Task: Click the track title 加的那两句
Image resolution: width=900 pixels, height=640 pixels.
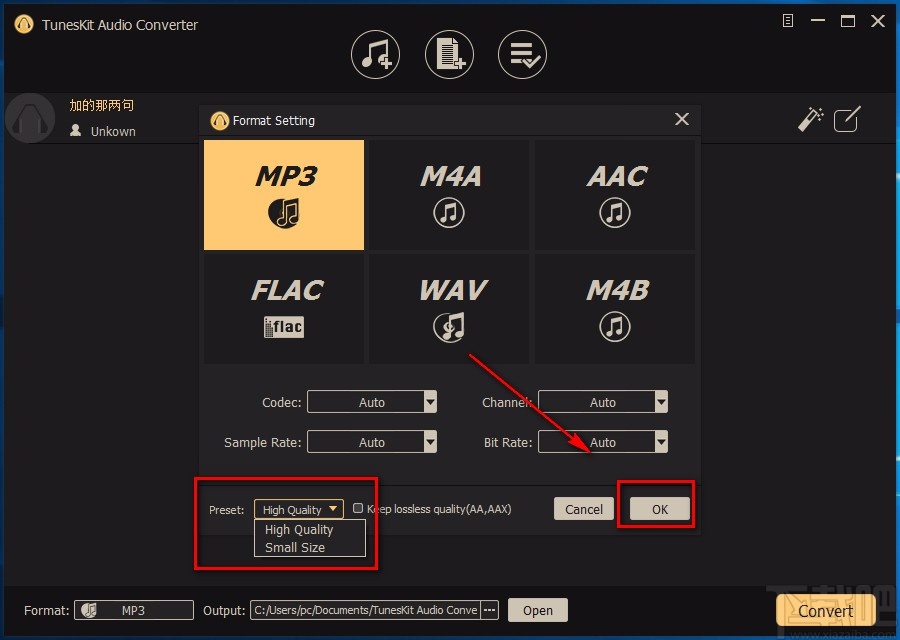Action: (102, 105)
